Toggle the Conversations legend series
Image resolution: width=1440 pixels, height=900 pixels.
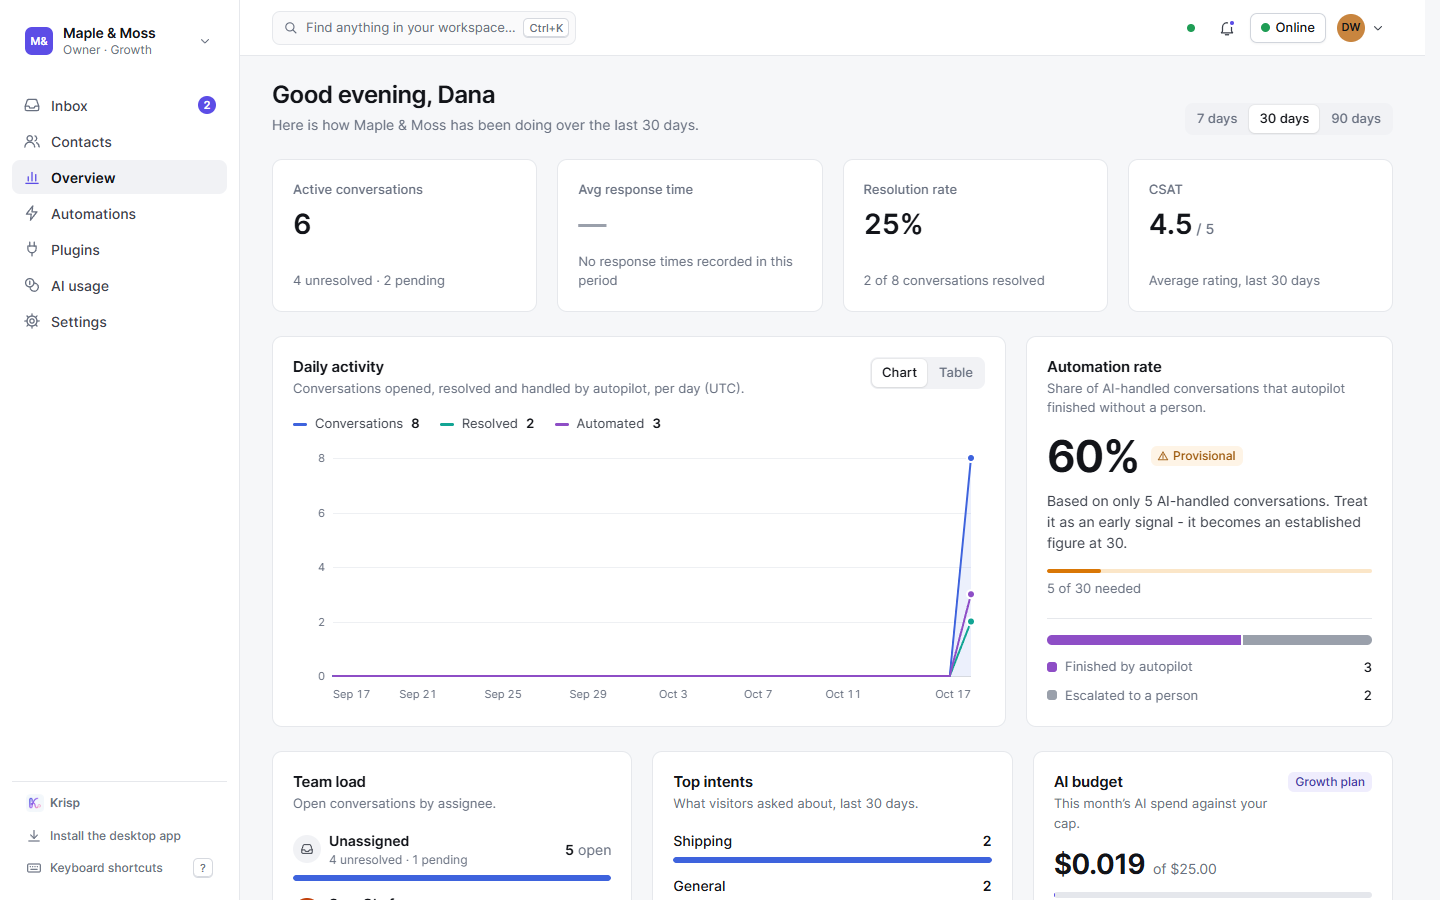[x=356, y=423]
